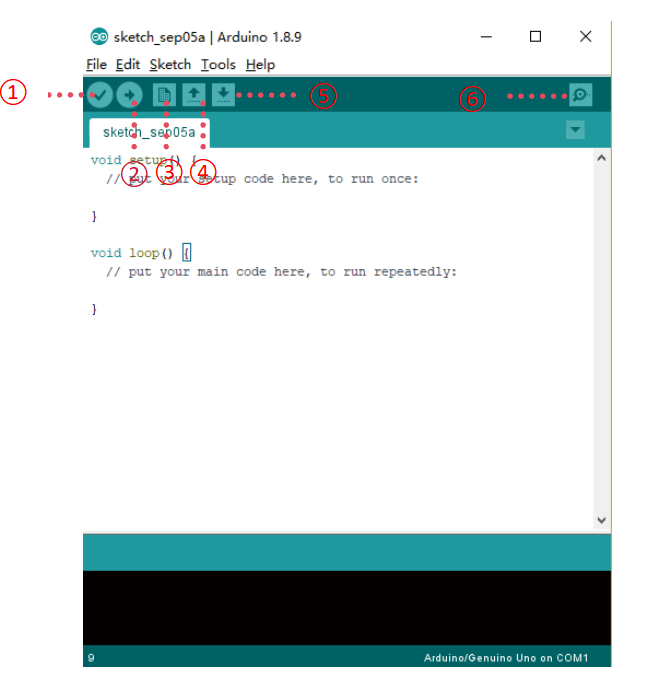Click the Open sketch up-arrow icon
This screenshot has width=657, height=694.
point(194,95)
